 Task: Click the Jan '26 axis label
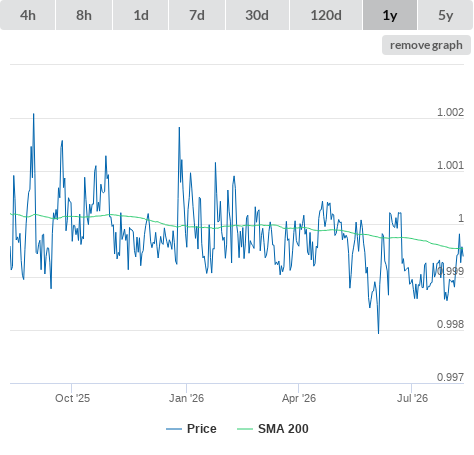186,398
